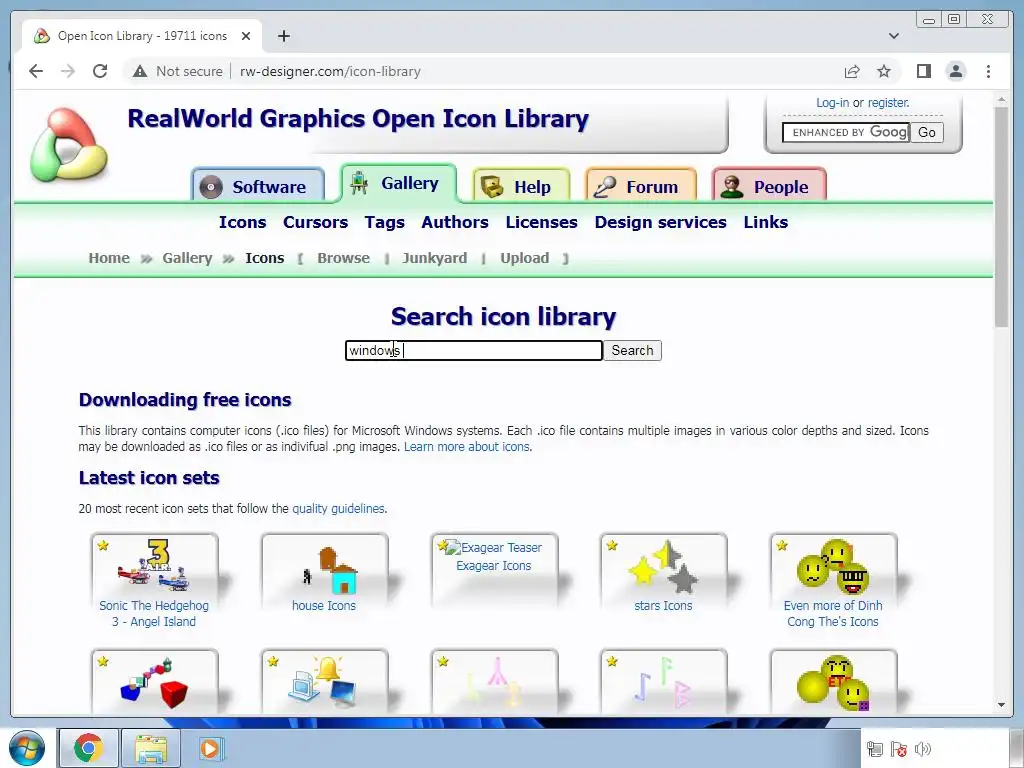Screen dimensions: 1024x768
Task: Click the Chrome taskbar icon
Action: coord(89,748)
